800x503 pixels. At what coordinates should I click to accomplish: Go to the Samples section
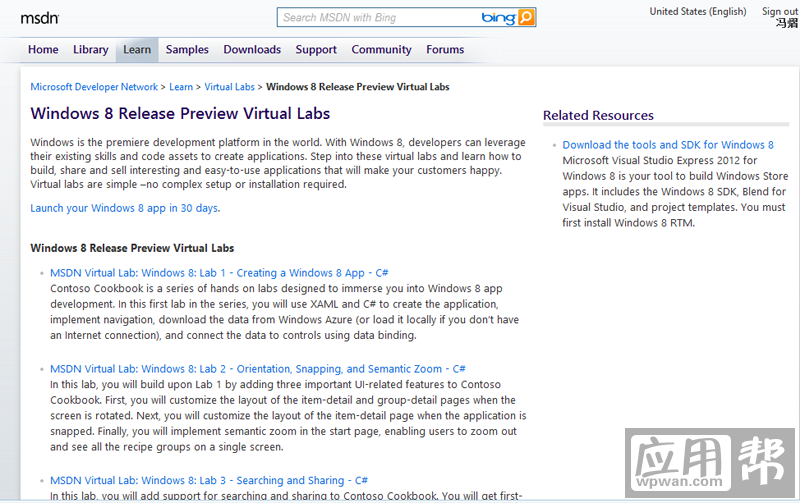click(187, 49)
